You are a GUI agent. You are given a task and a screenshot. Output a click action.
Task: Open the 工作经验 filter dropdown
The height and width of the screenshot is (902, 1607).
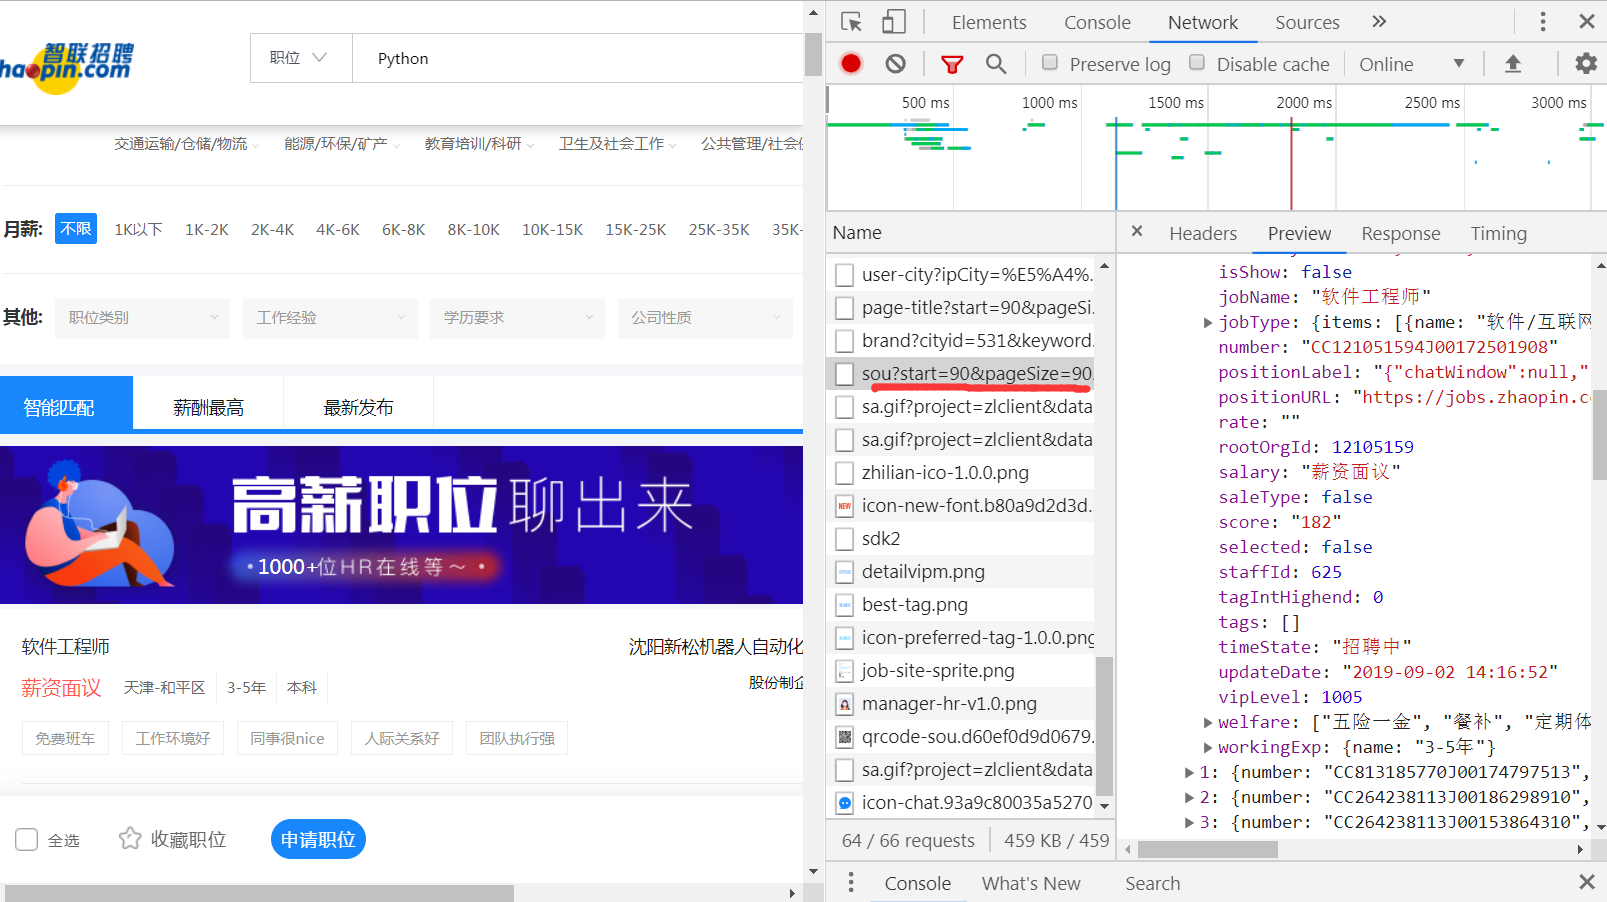[x=330, y=318]
